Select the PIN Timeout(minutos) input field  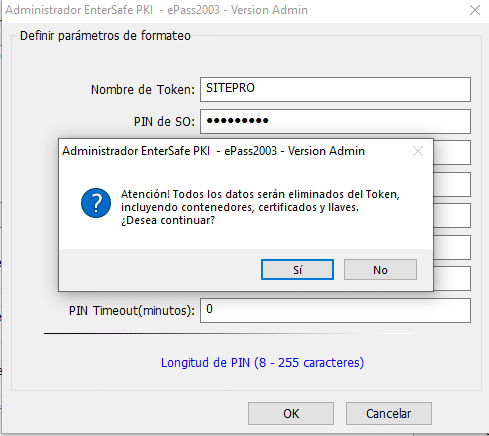coord(335,310)
